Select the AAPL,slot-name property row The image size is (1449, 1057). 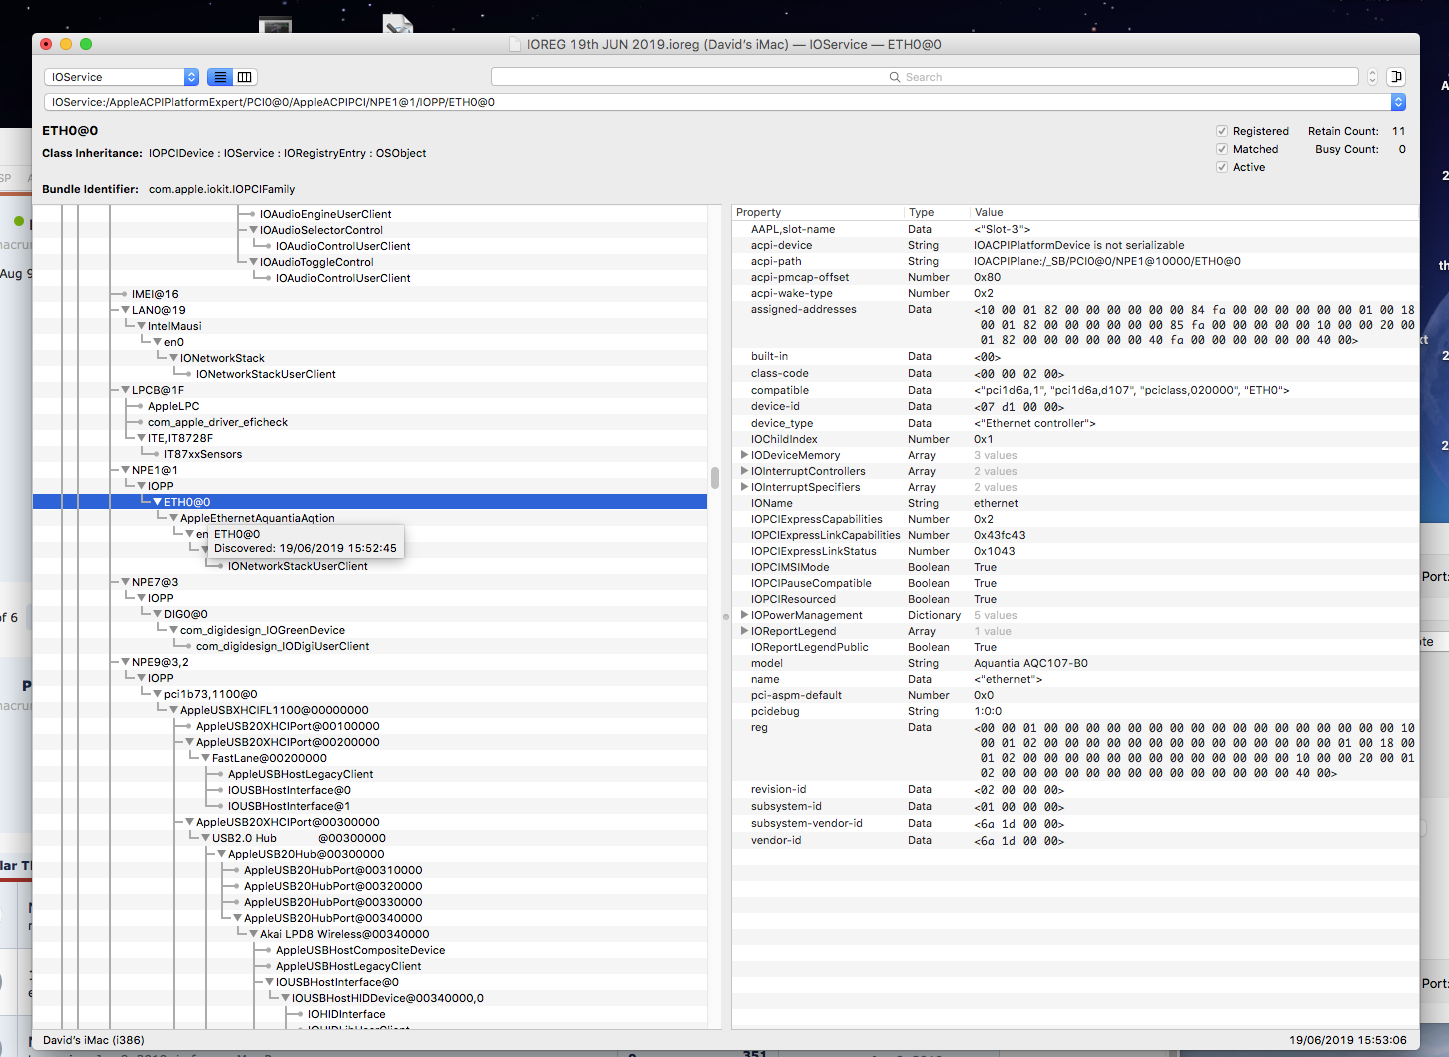[1075, 229]
